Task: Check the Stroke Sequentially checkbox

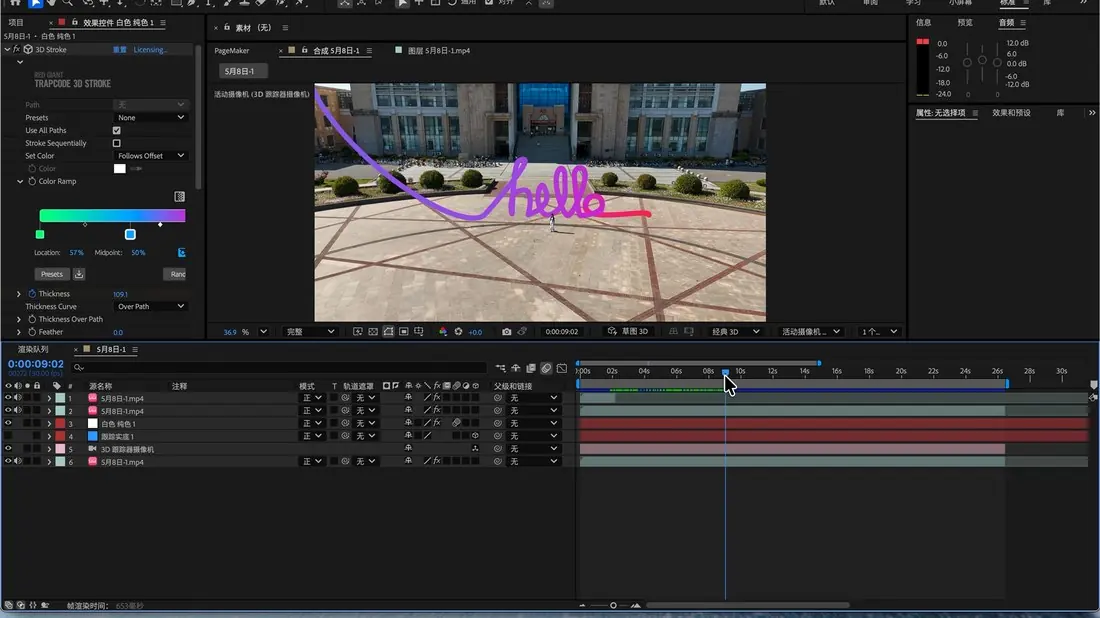Action: coord(116,143)
